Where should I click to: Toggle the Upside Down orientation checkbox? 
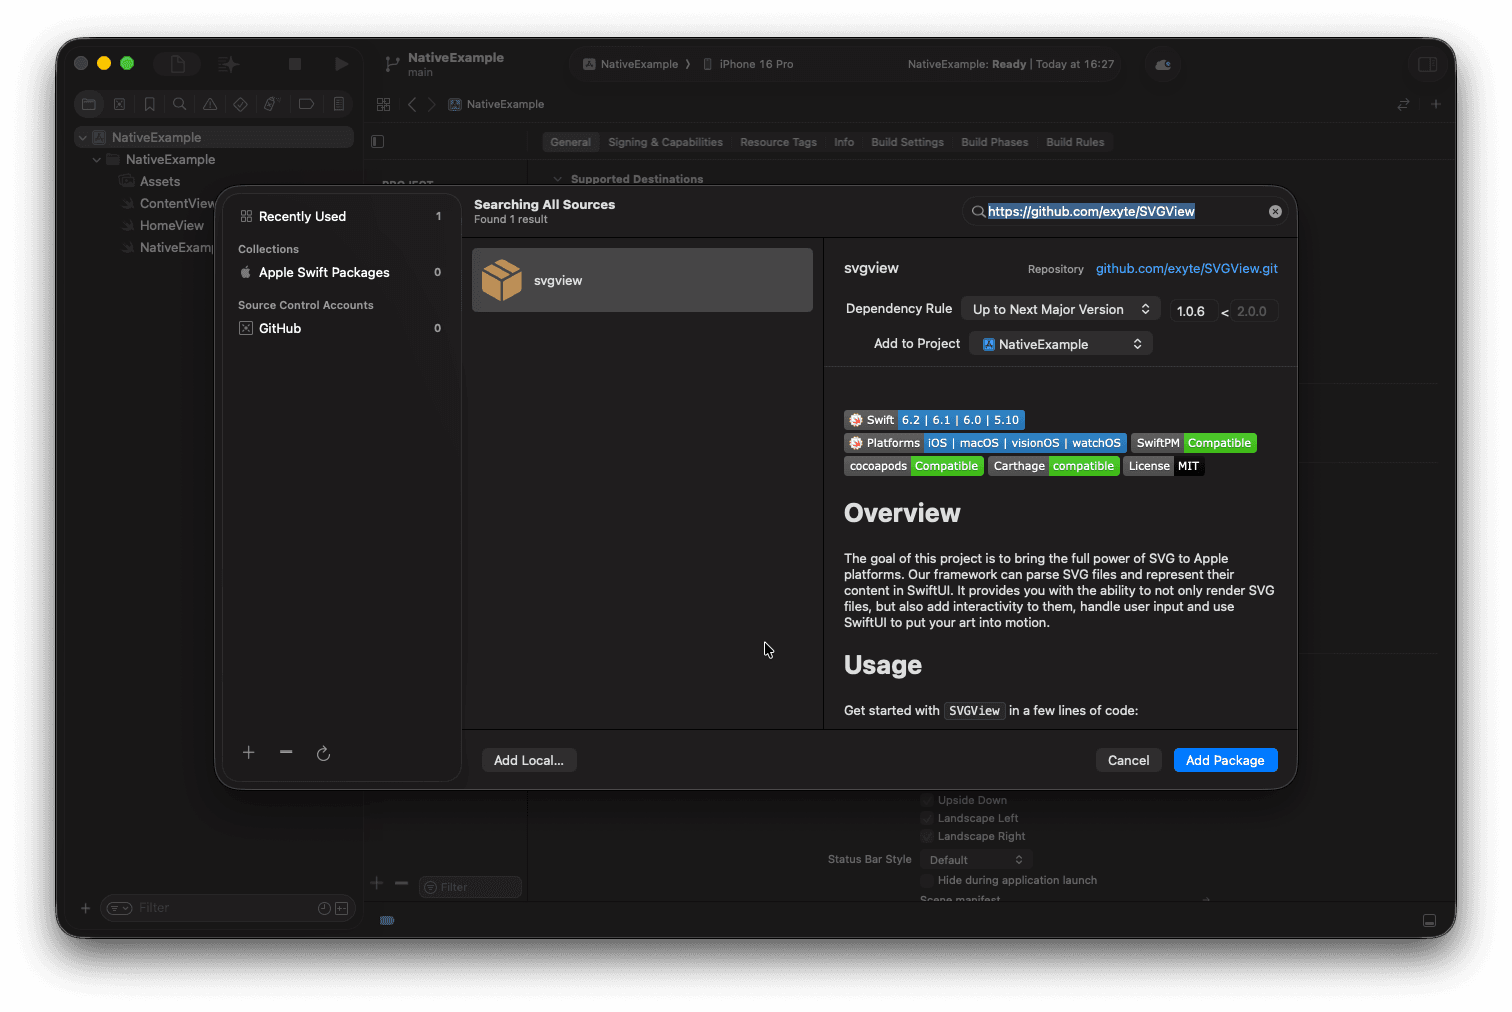point(927,800)
